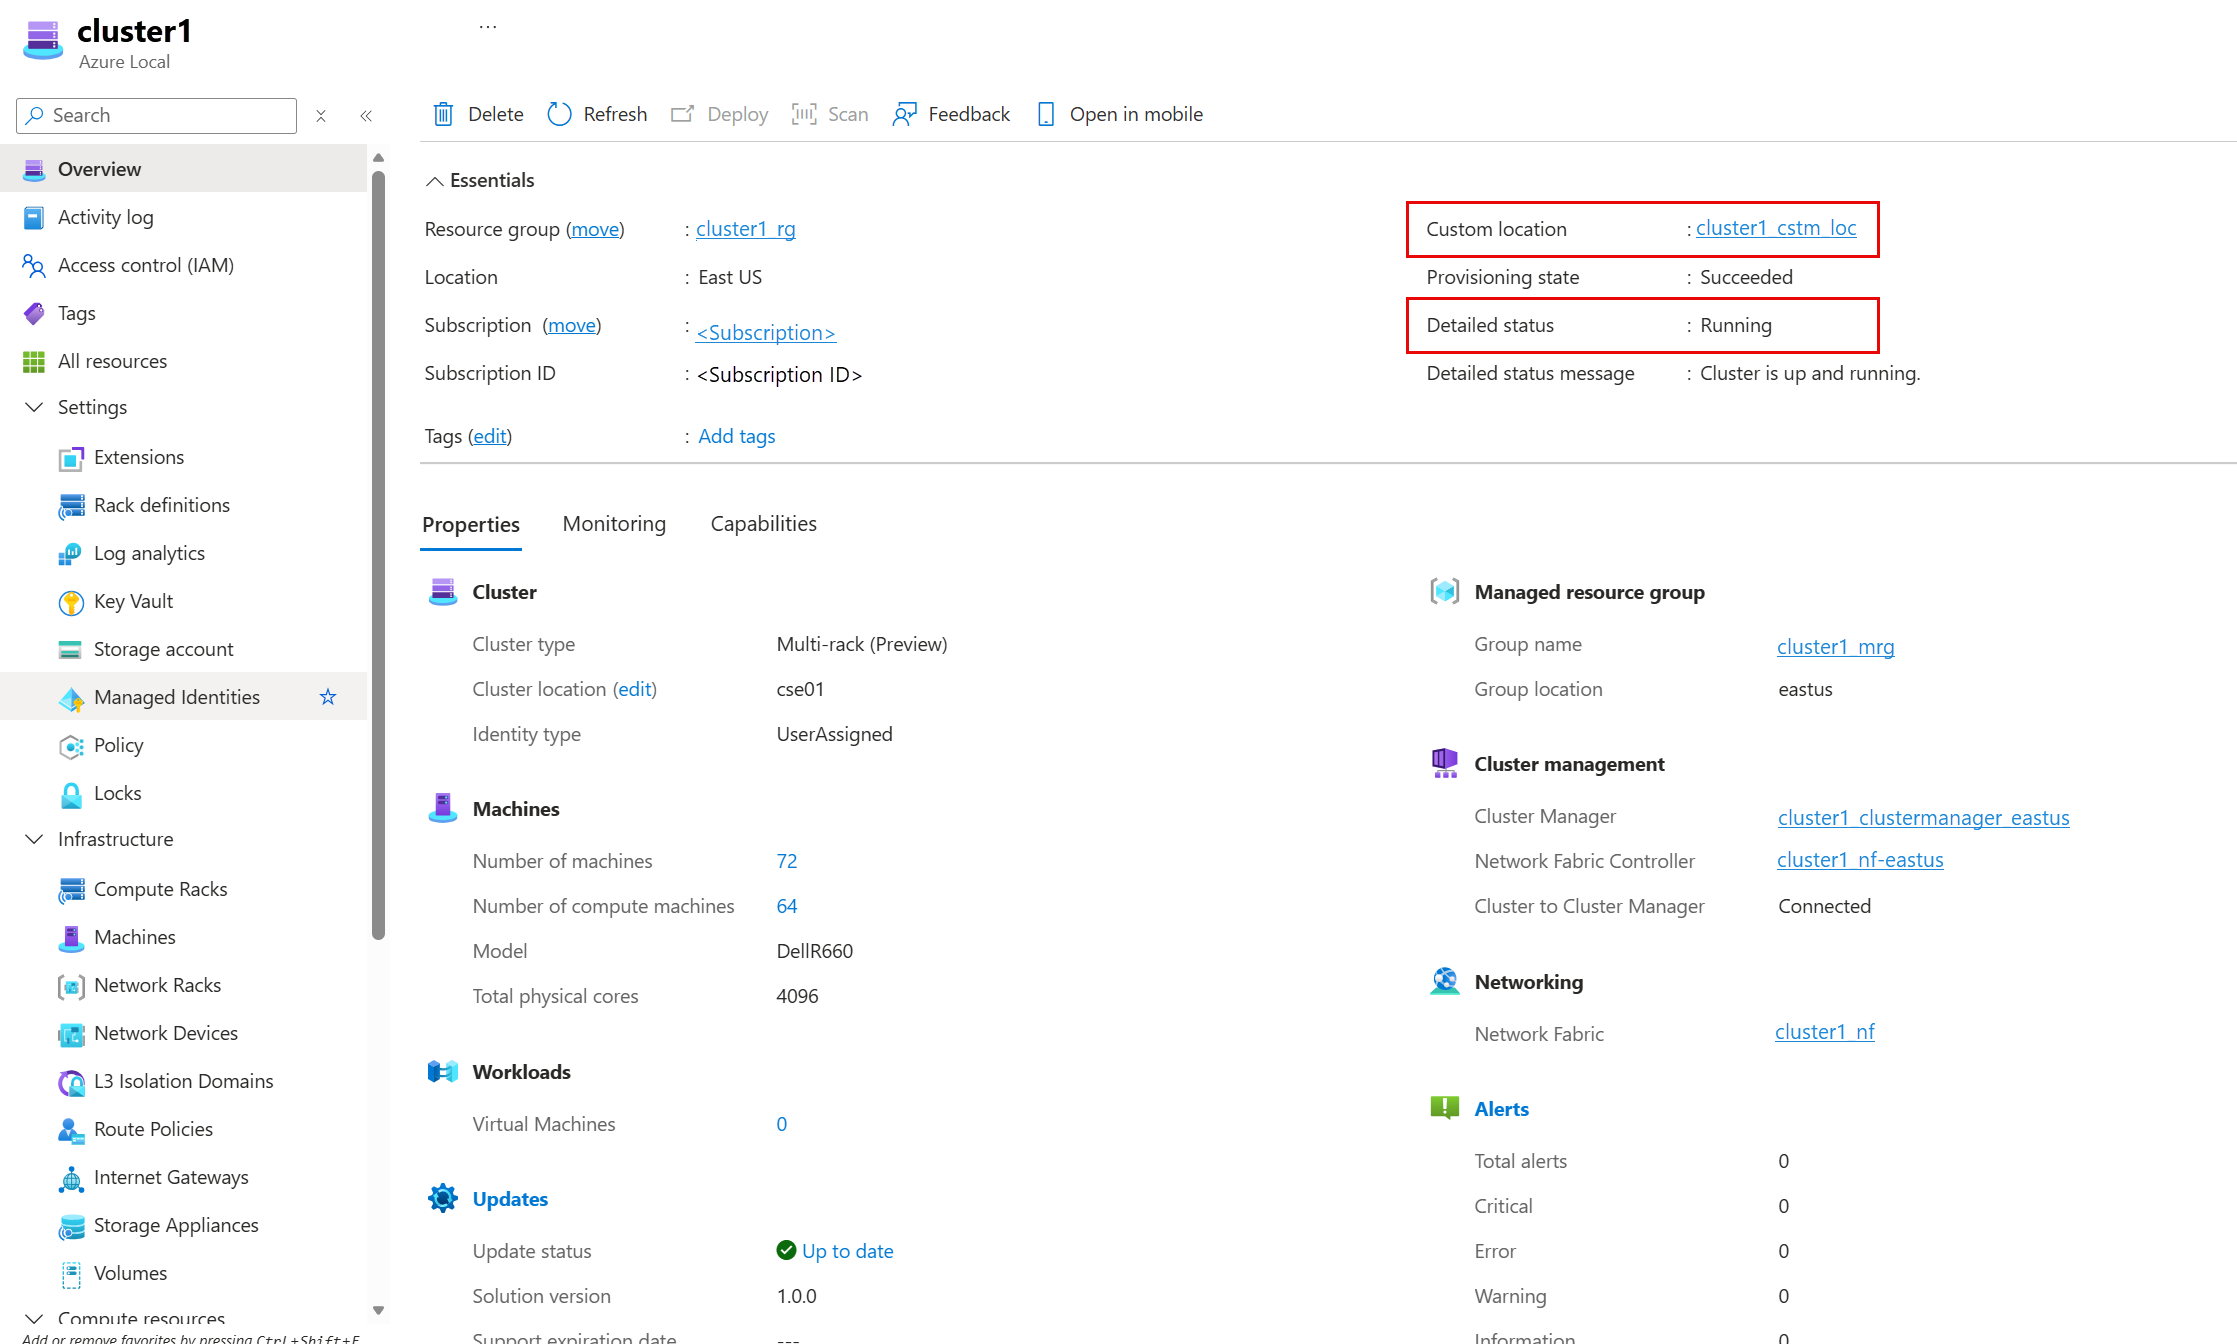Switch to the Capabilities tab
Viewport: 2237px width, 1344px height.
pyautogui.click(x=763, y=524)
